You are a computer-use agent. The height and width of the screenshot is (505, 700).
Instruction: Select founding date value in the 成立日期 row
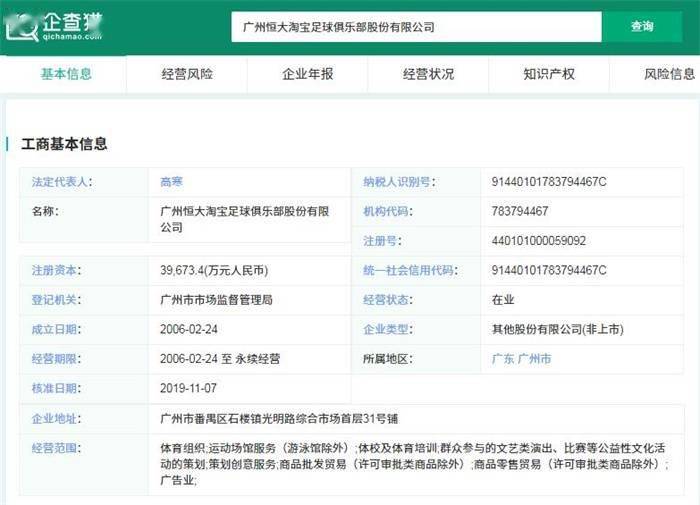click(x=188, y=329)
